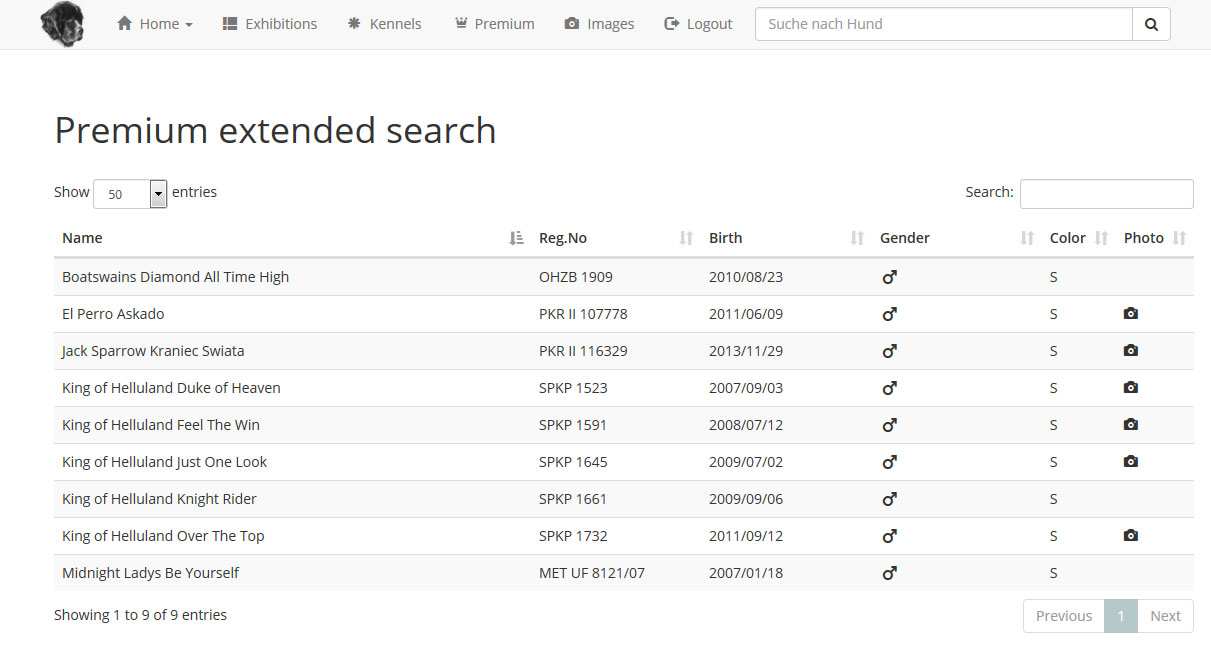
Task: Open photo of El Perro Askado
Action: [1131, 314]
